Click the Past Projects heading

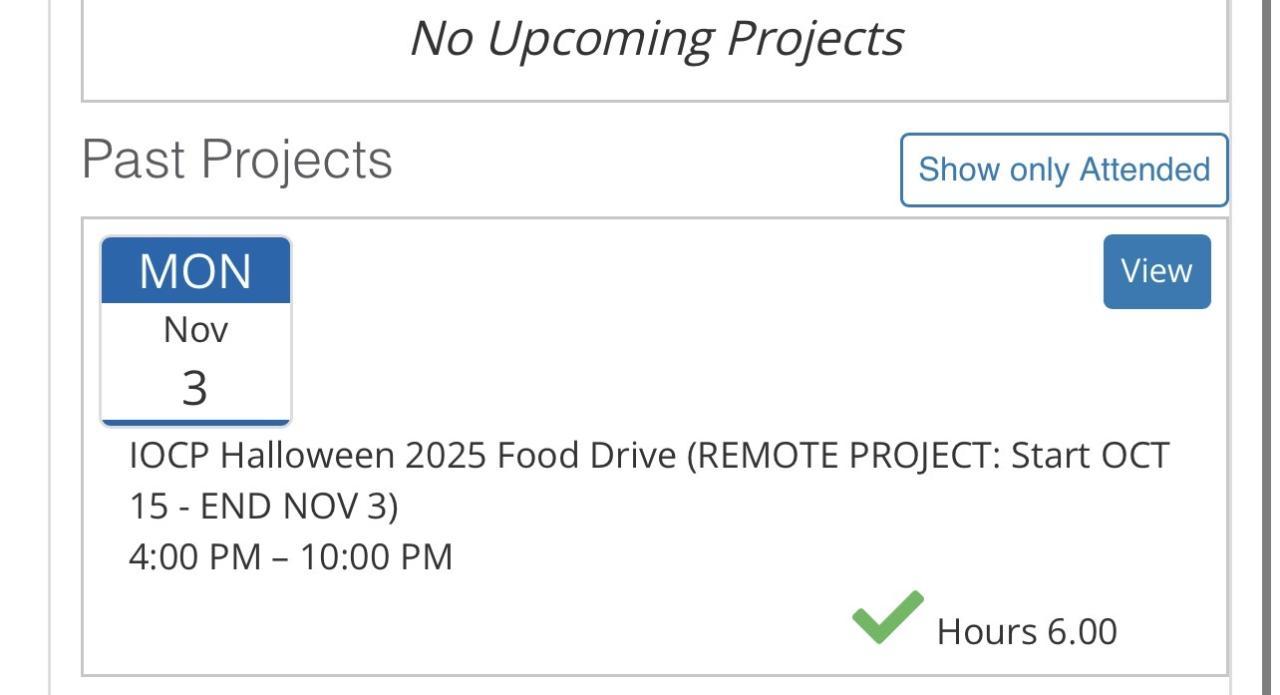tap(237, 159)
